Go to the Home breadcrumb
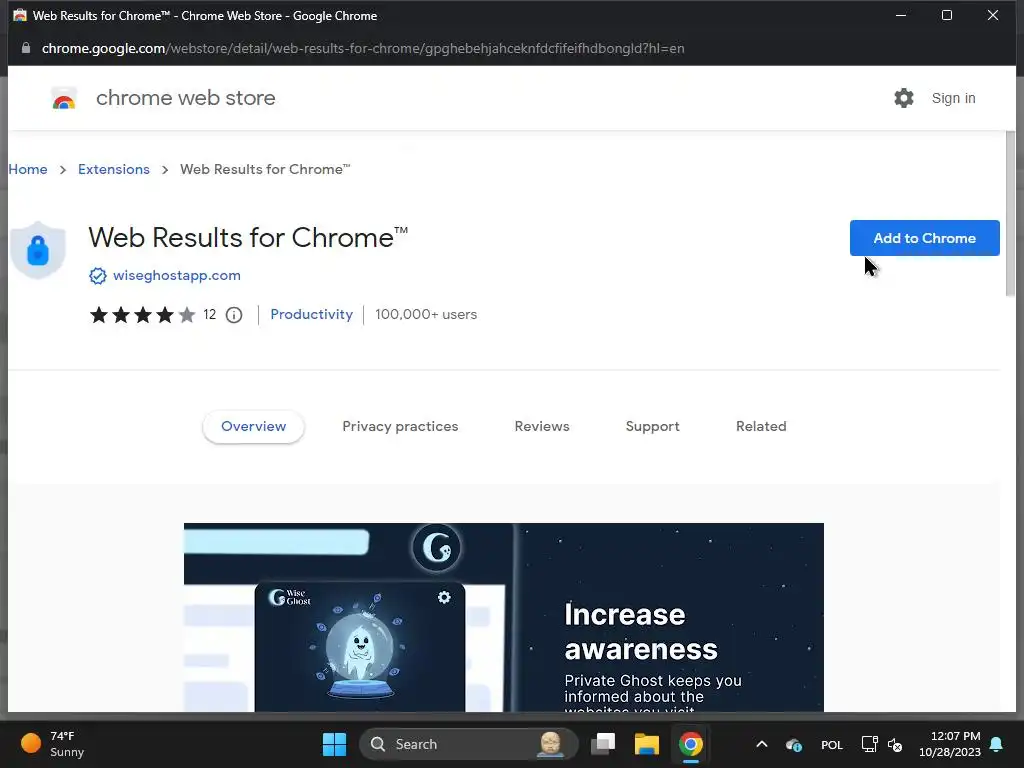Screen dimensions: 1024x768 coord(28,169)
